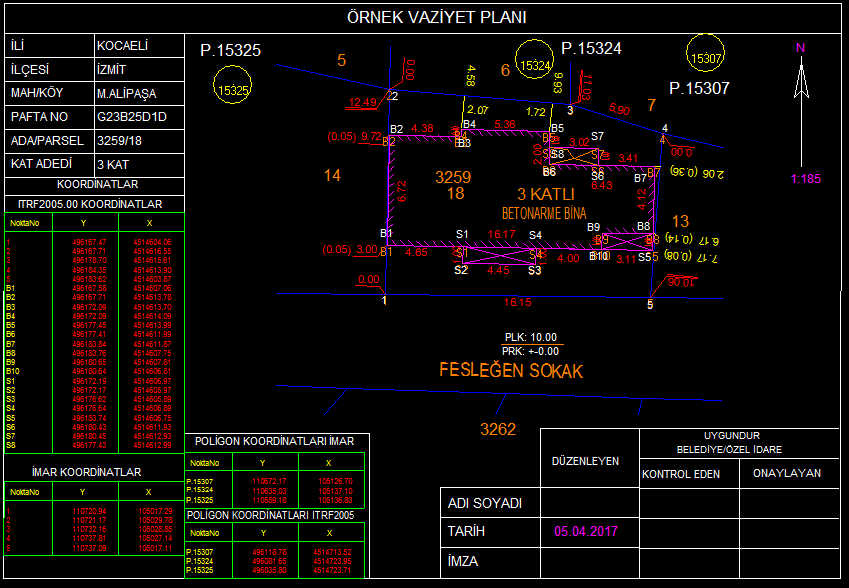The width and height of the screenshot is (849, 588).
Task: Click the "İLÇESİ" label
Action: pos(30,70)
